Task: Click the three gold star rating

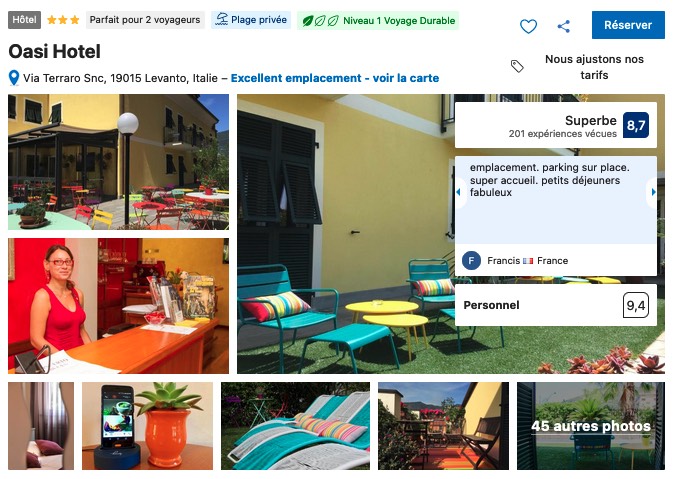Action: [63, 20]
